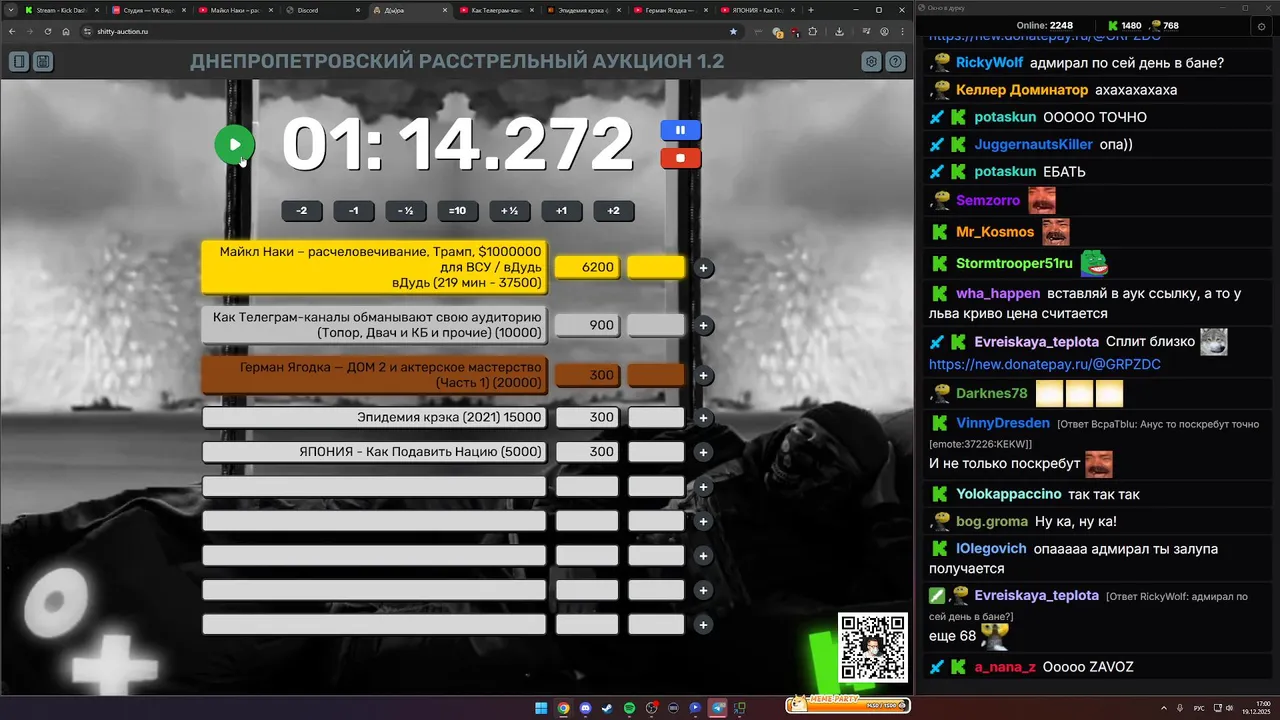Click plus icon next to Майкл Наки lot
Viewport: 1280px width, 720px height.
point(703,268)
